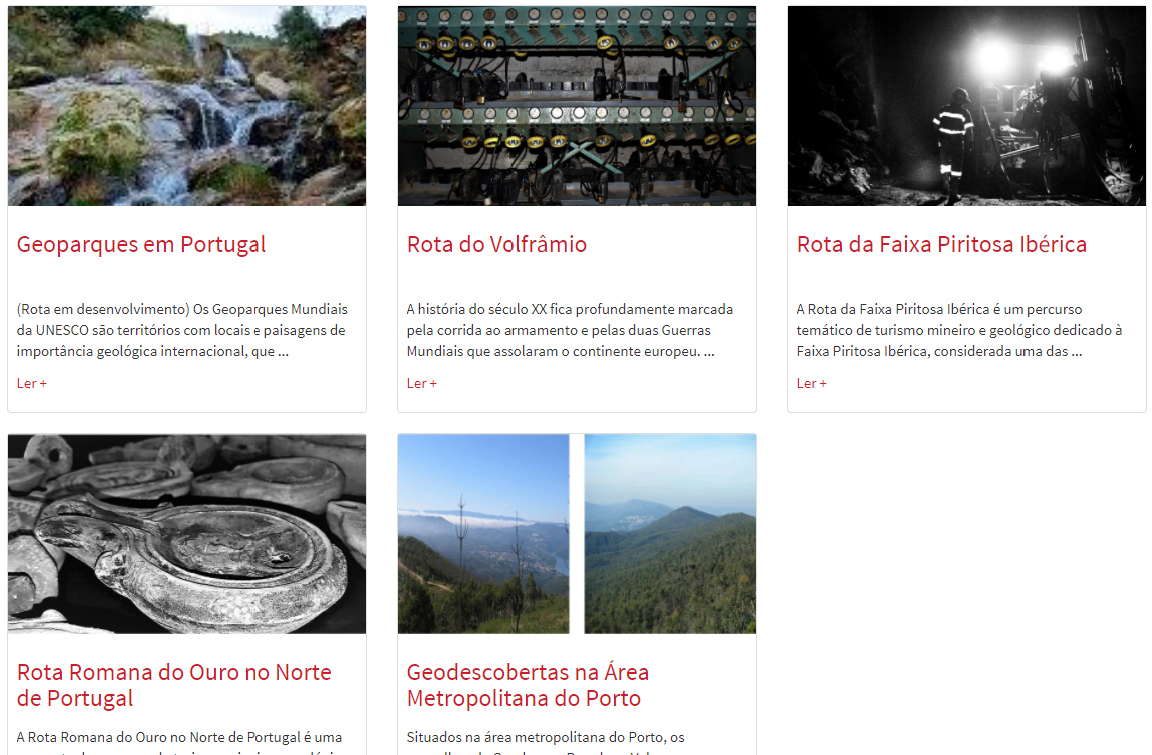Click the Volfrâmio século XX description paragraph
Viewport: 1152px width, 755px height.
tap(570, 330)
